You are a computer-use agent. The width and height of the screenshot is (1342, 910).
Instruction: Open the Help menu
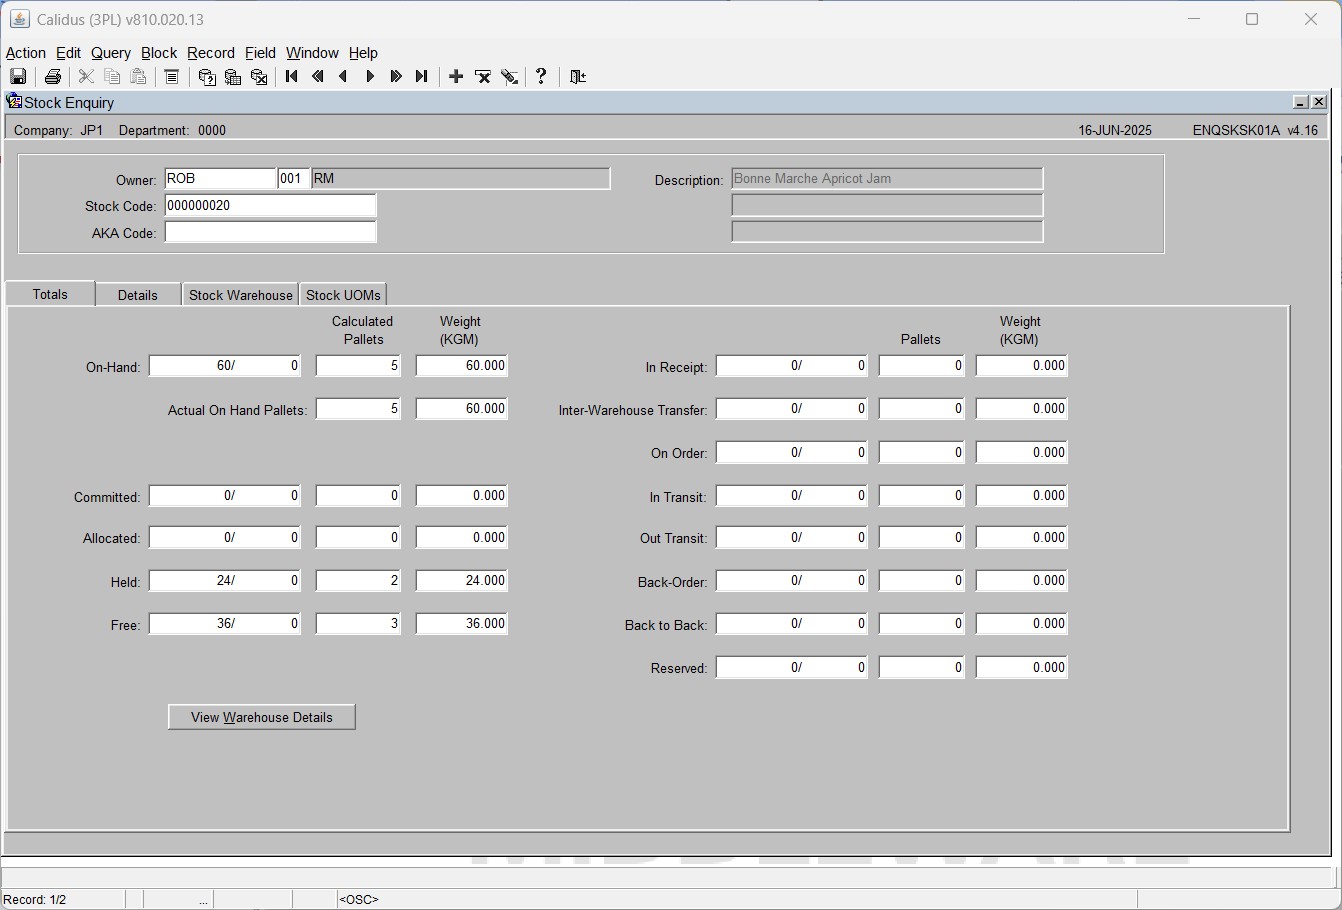point(363,53)
